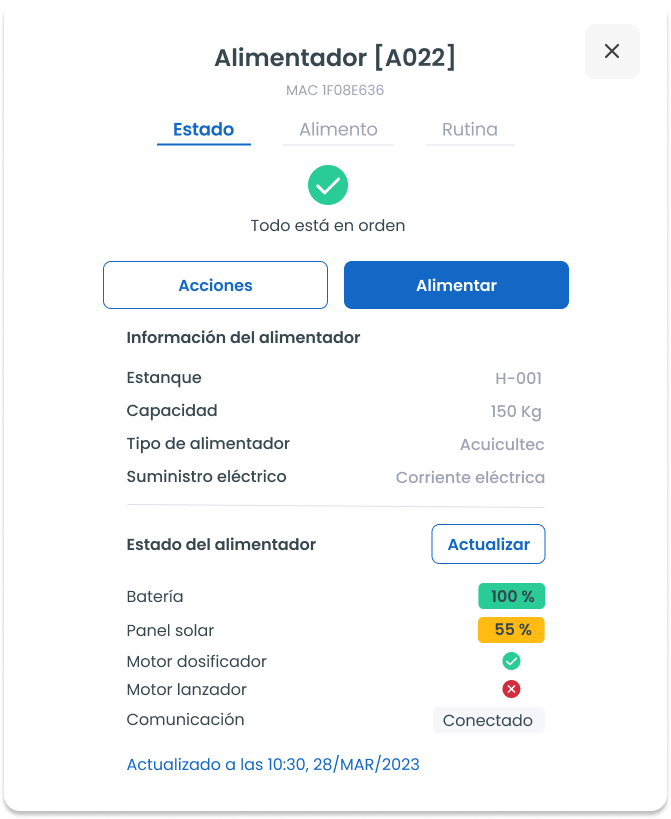
Task: Click the Conectado communication badge
Action: click(488, 720)
